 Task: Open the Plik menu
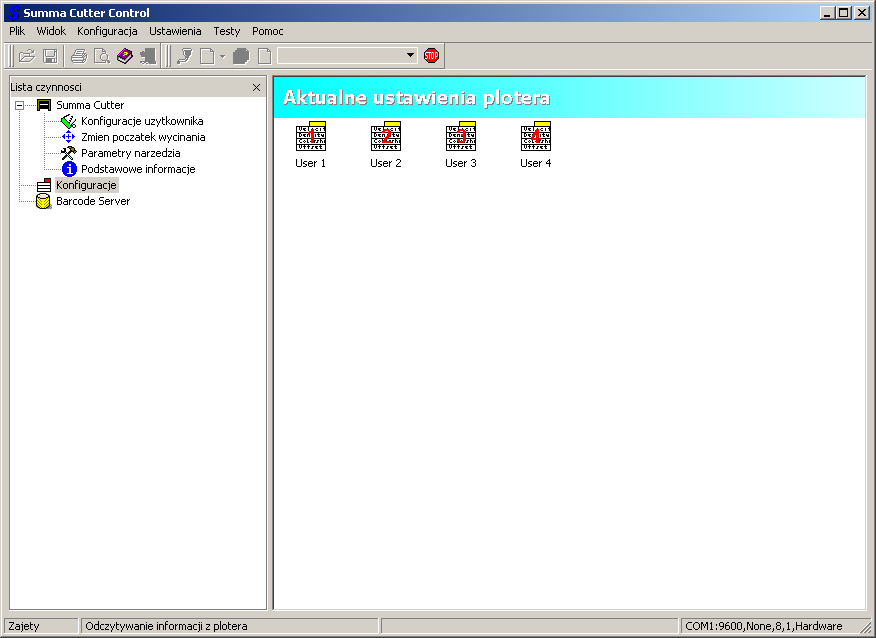click(x=17, y=31)
